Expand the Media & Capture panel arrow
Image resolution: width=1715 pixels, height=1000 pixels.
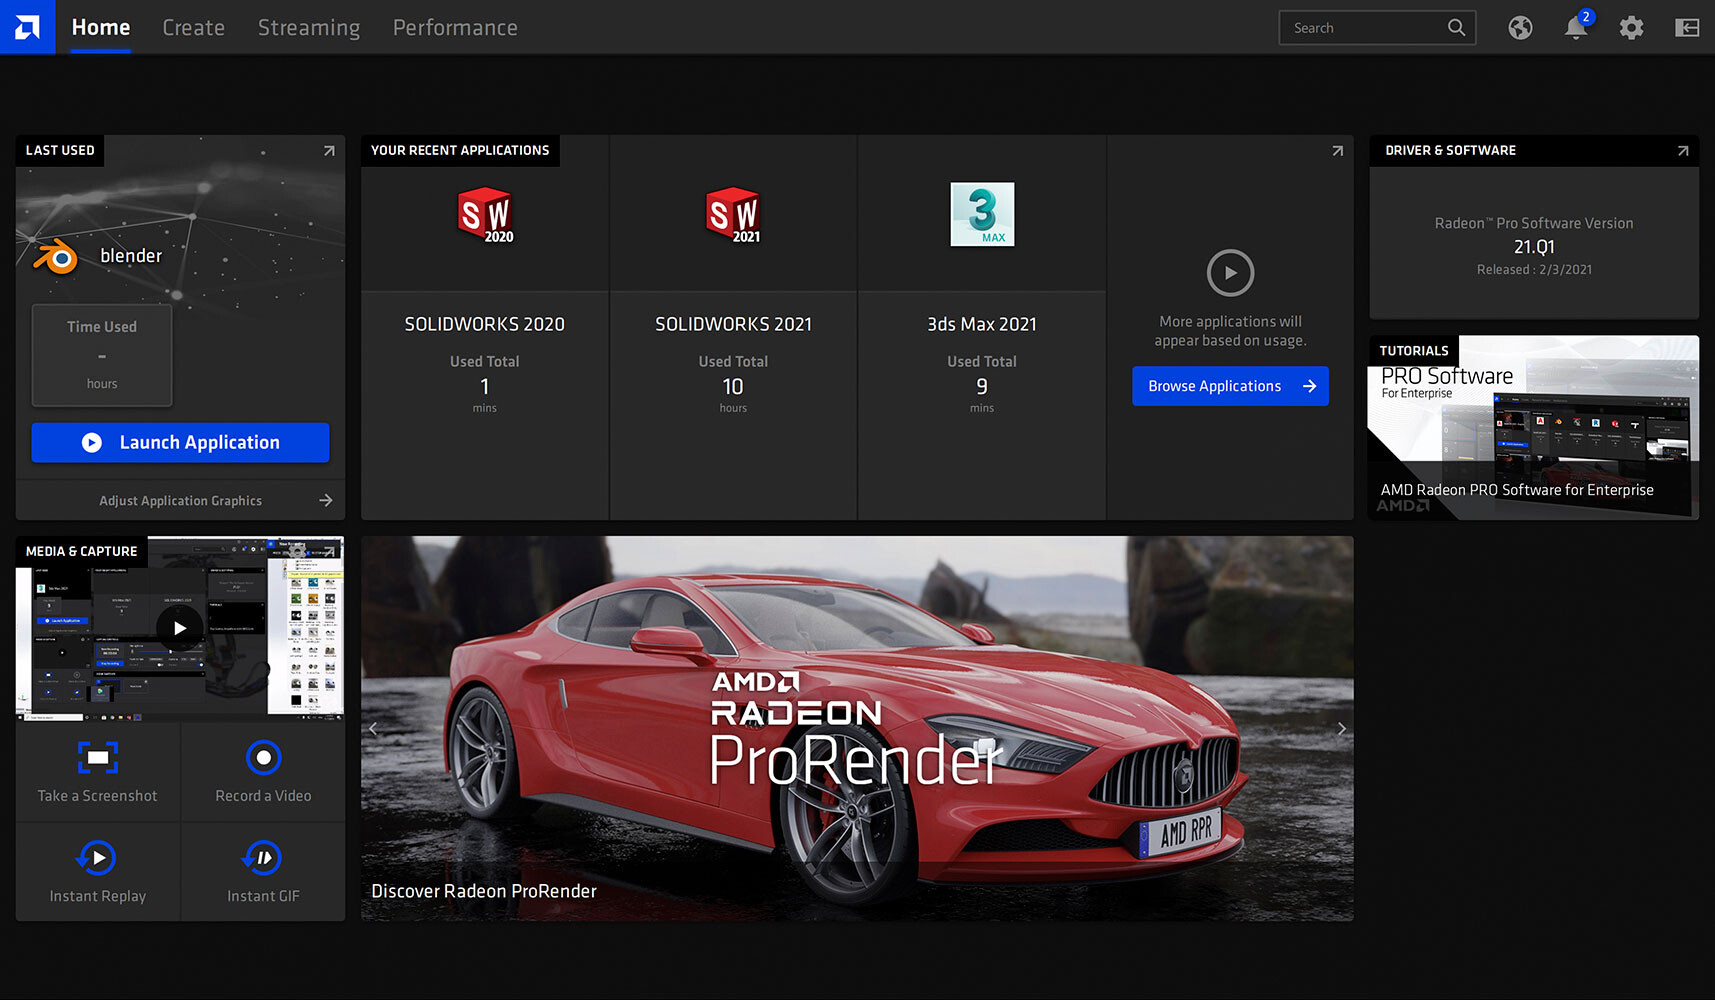[329, 551]
